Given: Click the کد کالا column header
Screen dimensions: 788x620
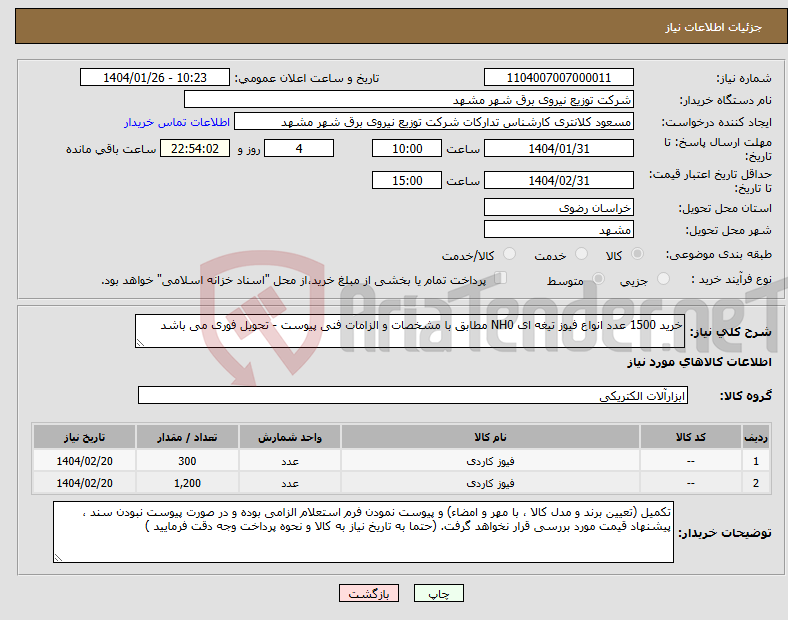Looking at the screenshot, I should [x=691, y=437].
